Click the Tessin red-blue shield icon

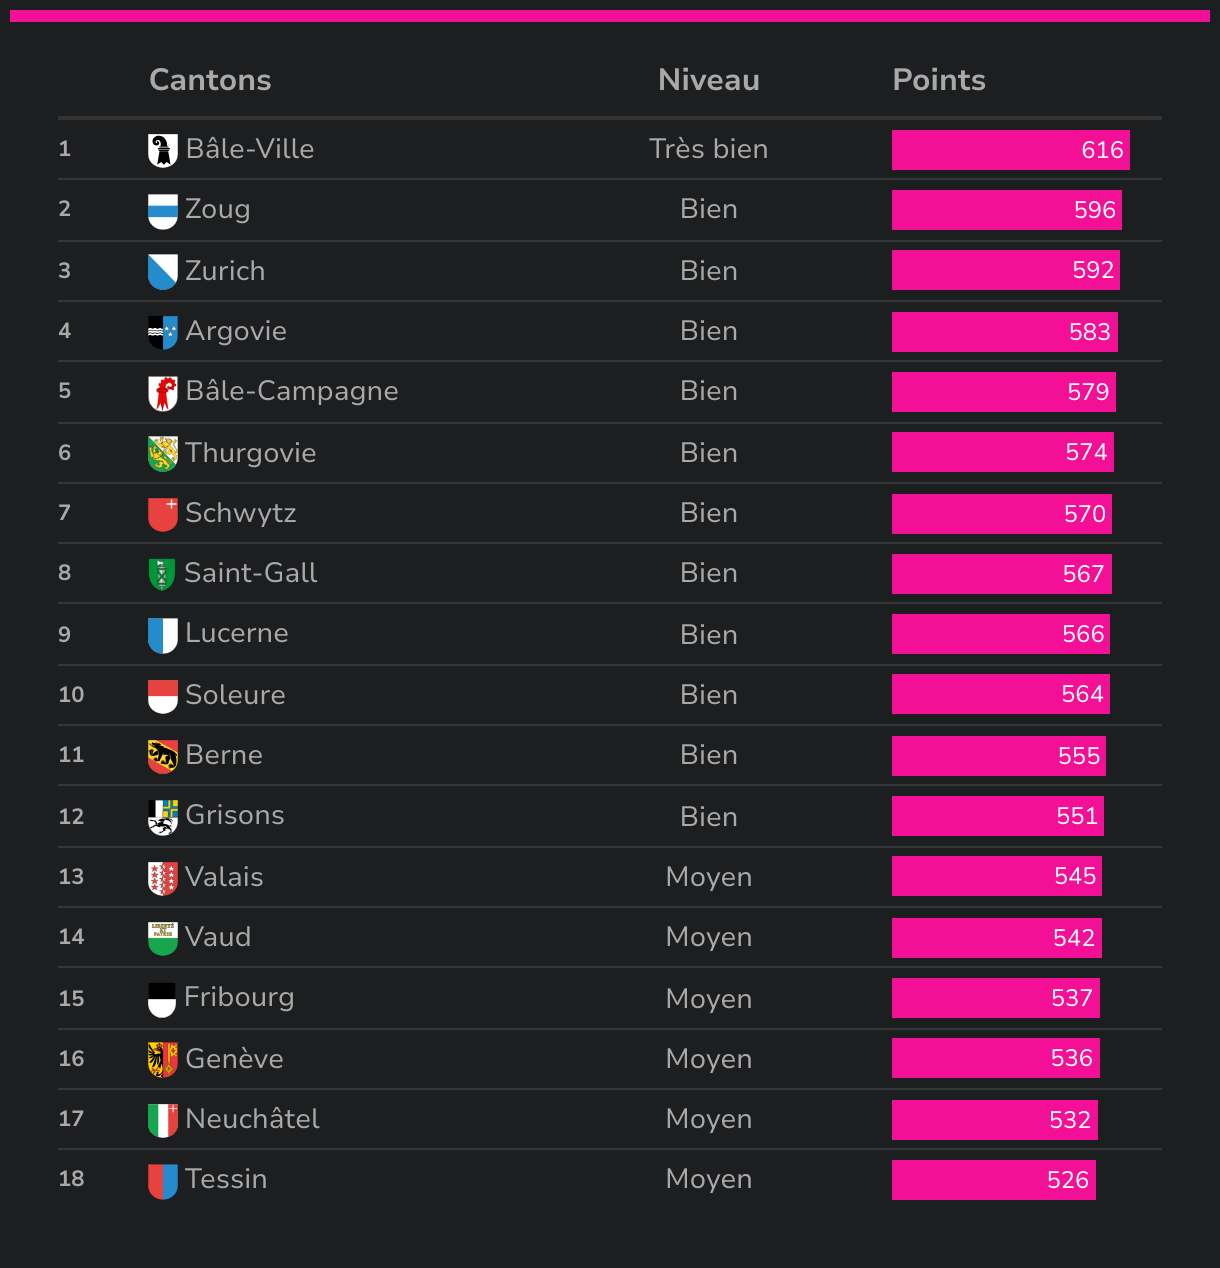(x=162, y=1181)
